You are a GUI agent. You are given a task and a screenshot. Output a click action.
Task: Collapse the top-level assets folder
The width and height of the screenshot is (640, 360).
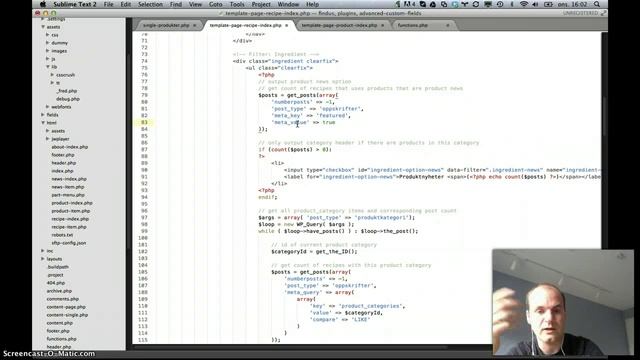point(43,27)
